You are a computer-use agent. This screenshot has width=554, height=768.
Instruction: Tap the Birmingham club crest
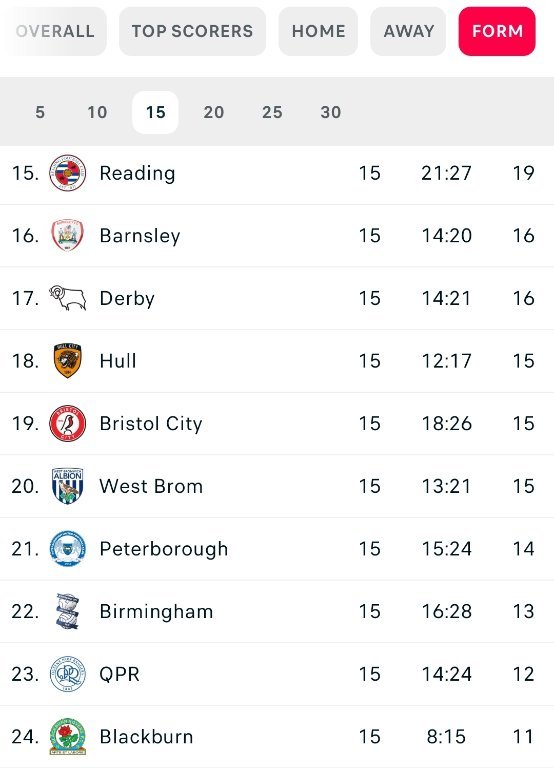point(68,611)
